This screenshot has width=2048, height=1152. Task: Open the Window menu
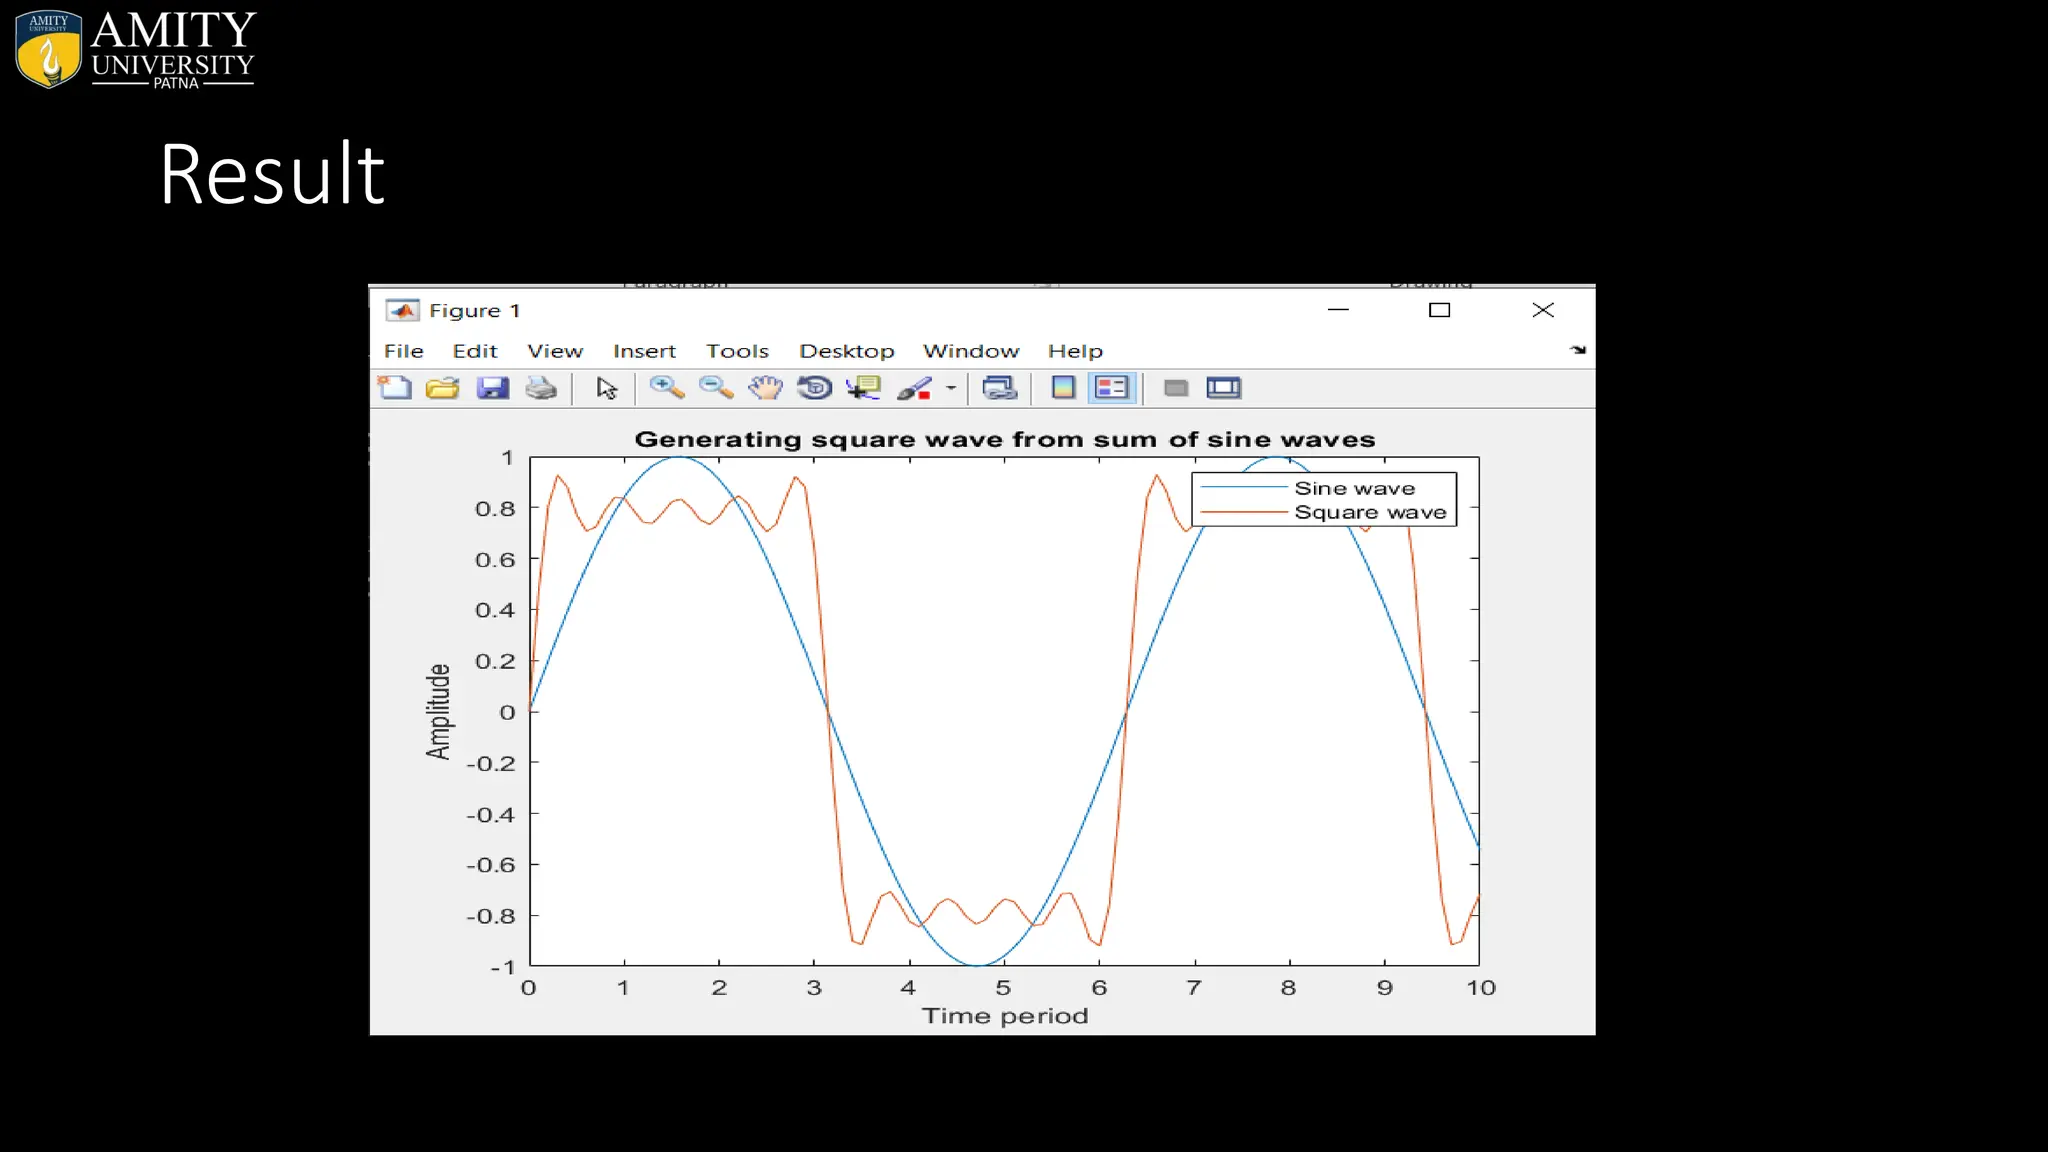pos(971,351)
